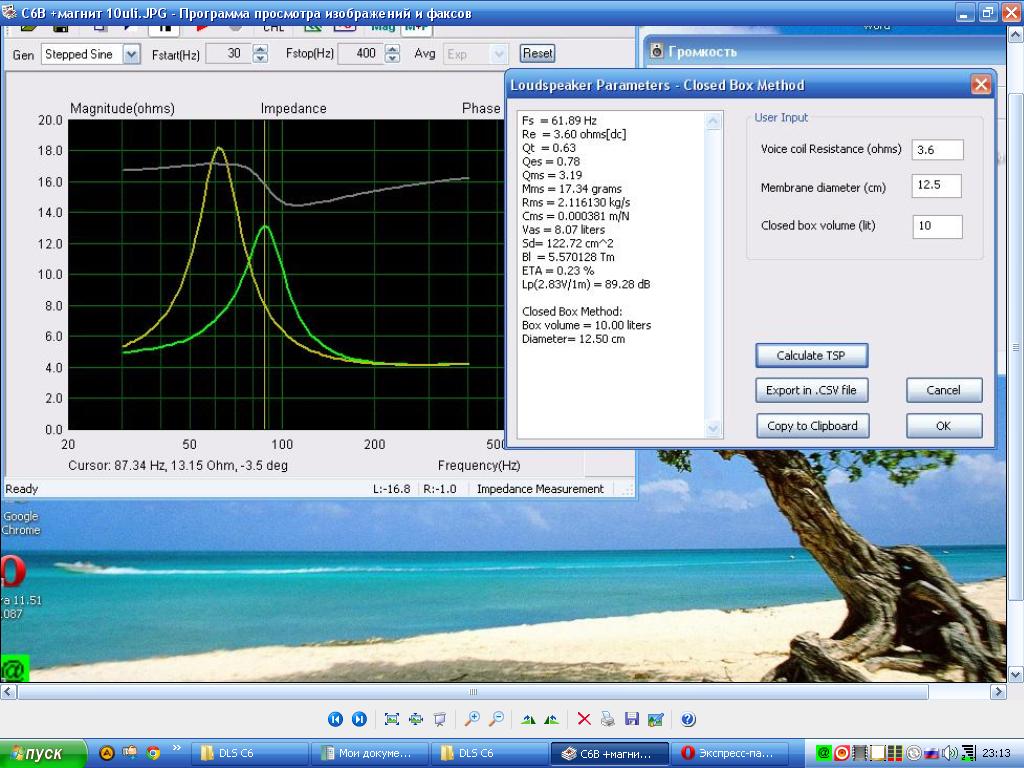Click the Fstart(Hz) field showing 30

point(229,54)
